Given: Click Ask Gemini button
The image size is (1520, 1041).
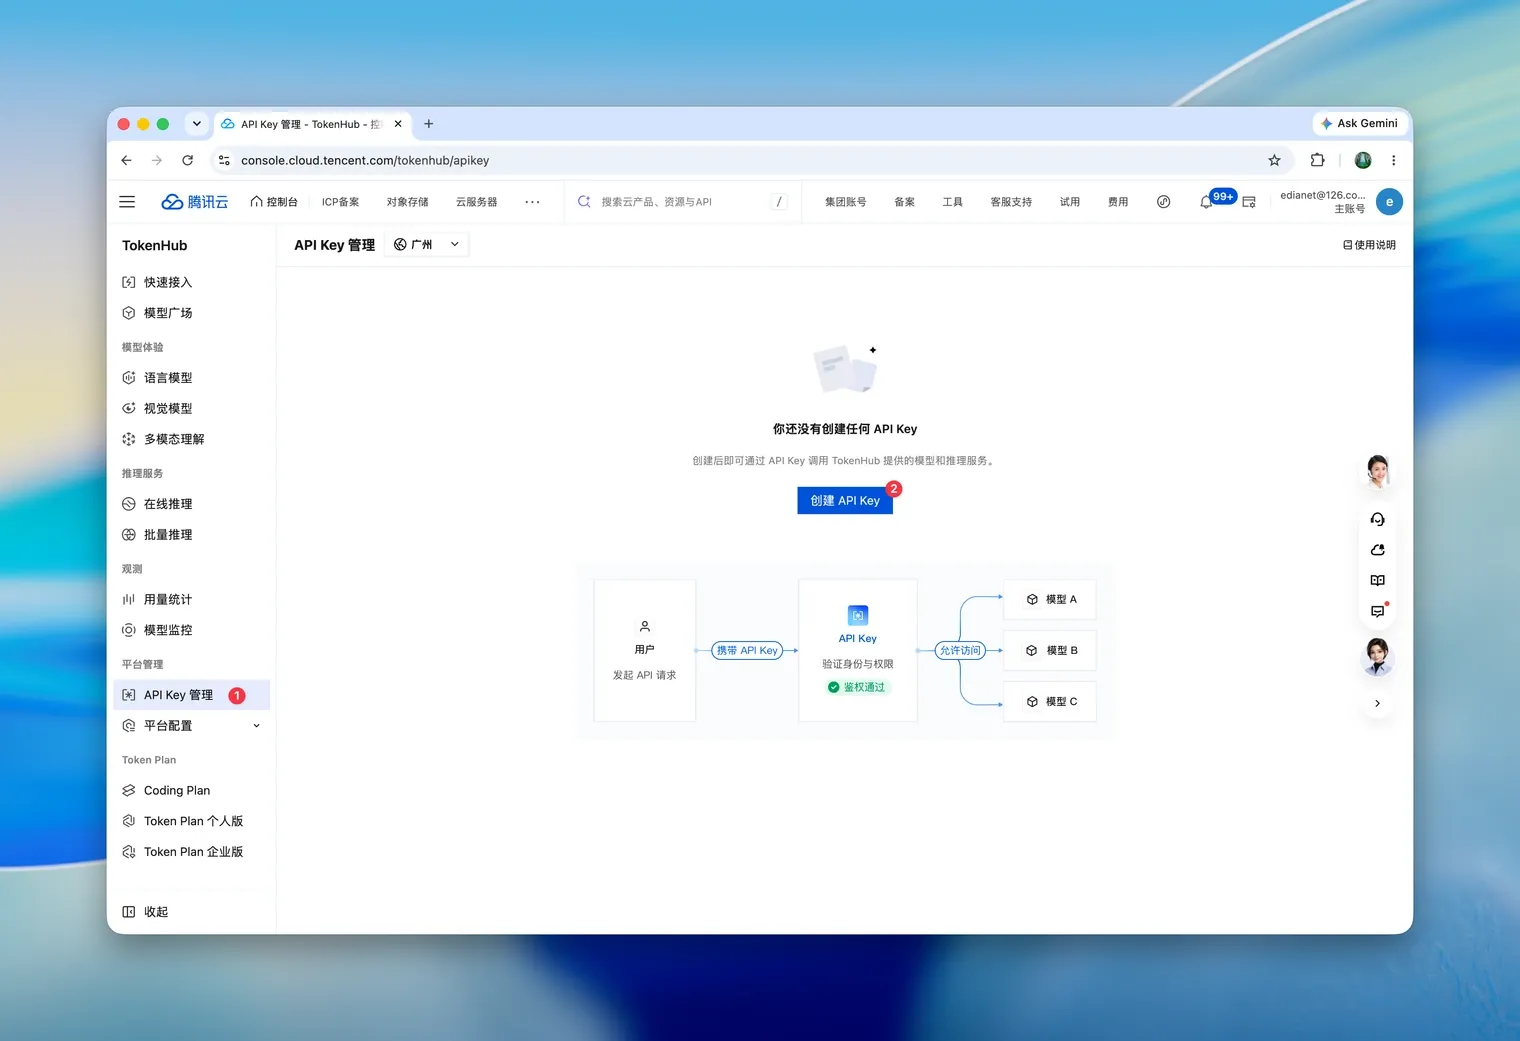Looking at the screenshot, I should [1359, 123].
